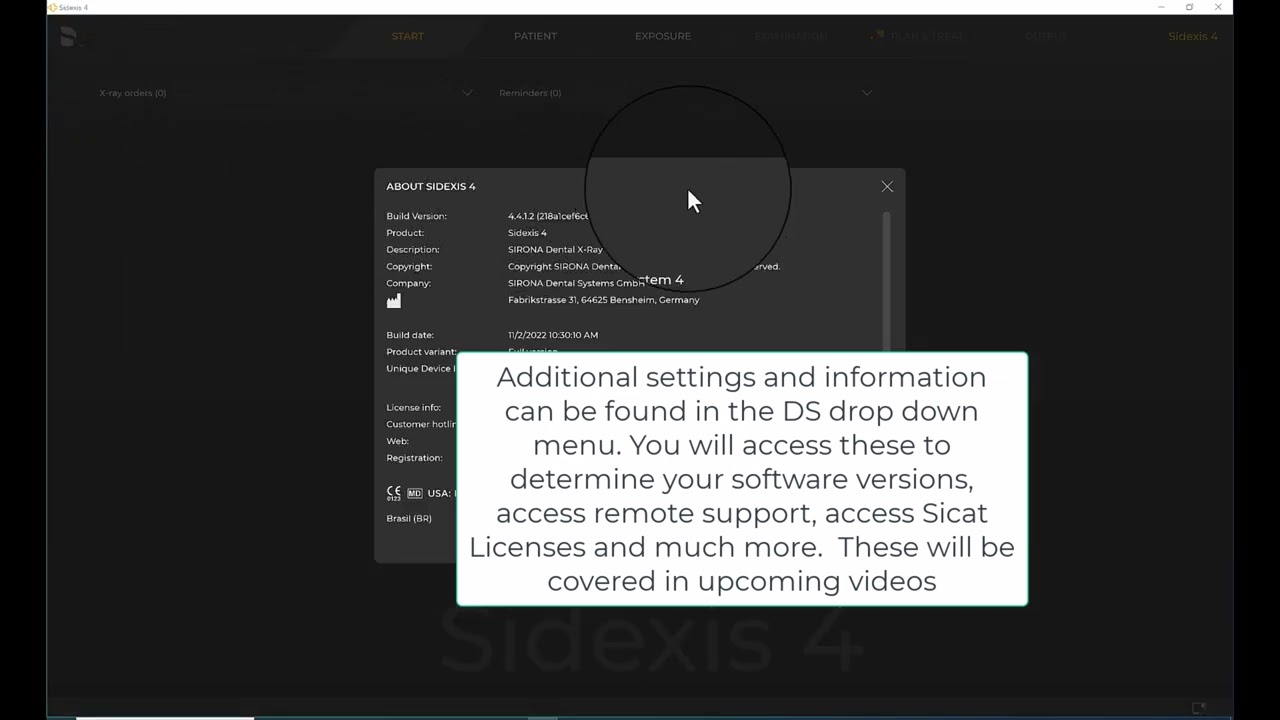Select the Company label
This screenshot has width=1280, height=720.
(x=408, y=283)
